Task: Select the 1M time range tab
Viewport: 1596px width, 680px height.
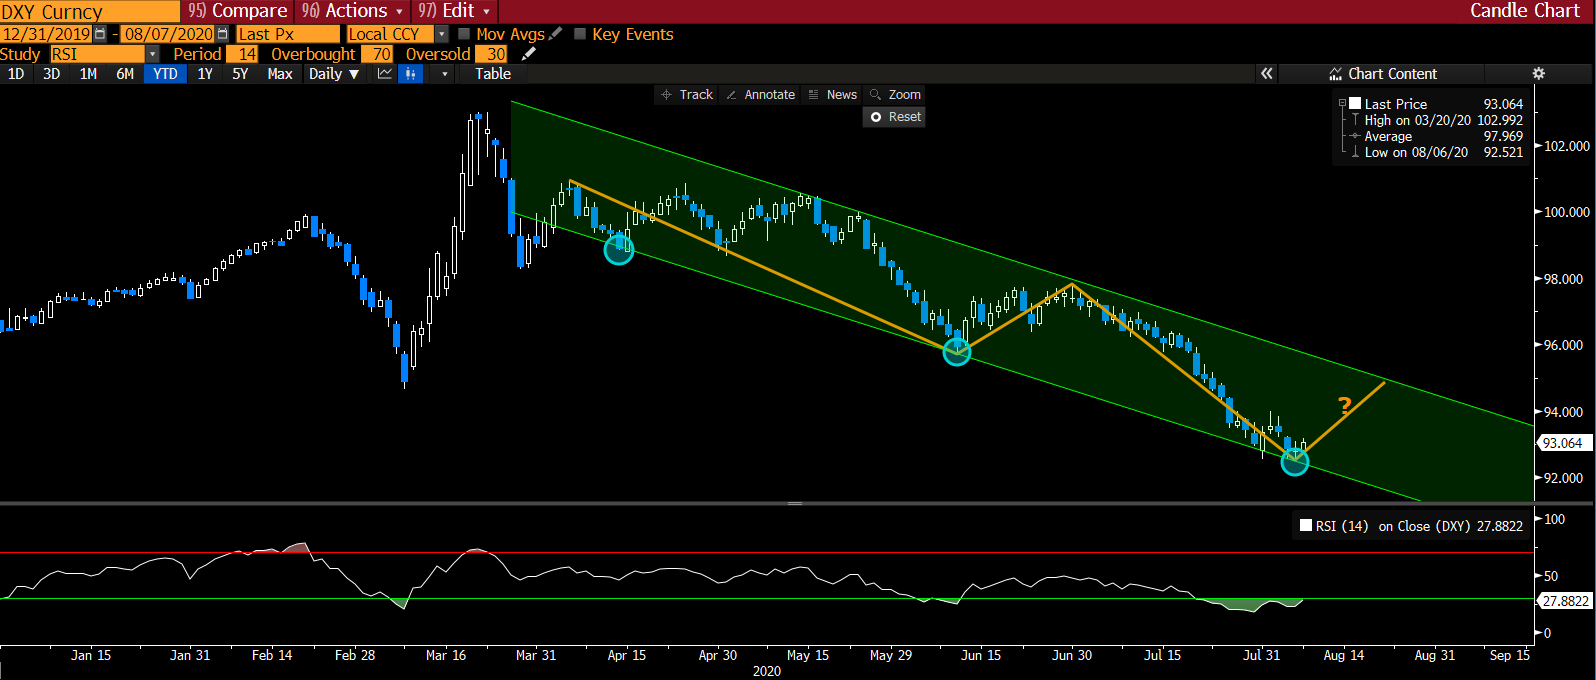Action: (88, 74)
